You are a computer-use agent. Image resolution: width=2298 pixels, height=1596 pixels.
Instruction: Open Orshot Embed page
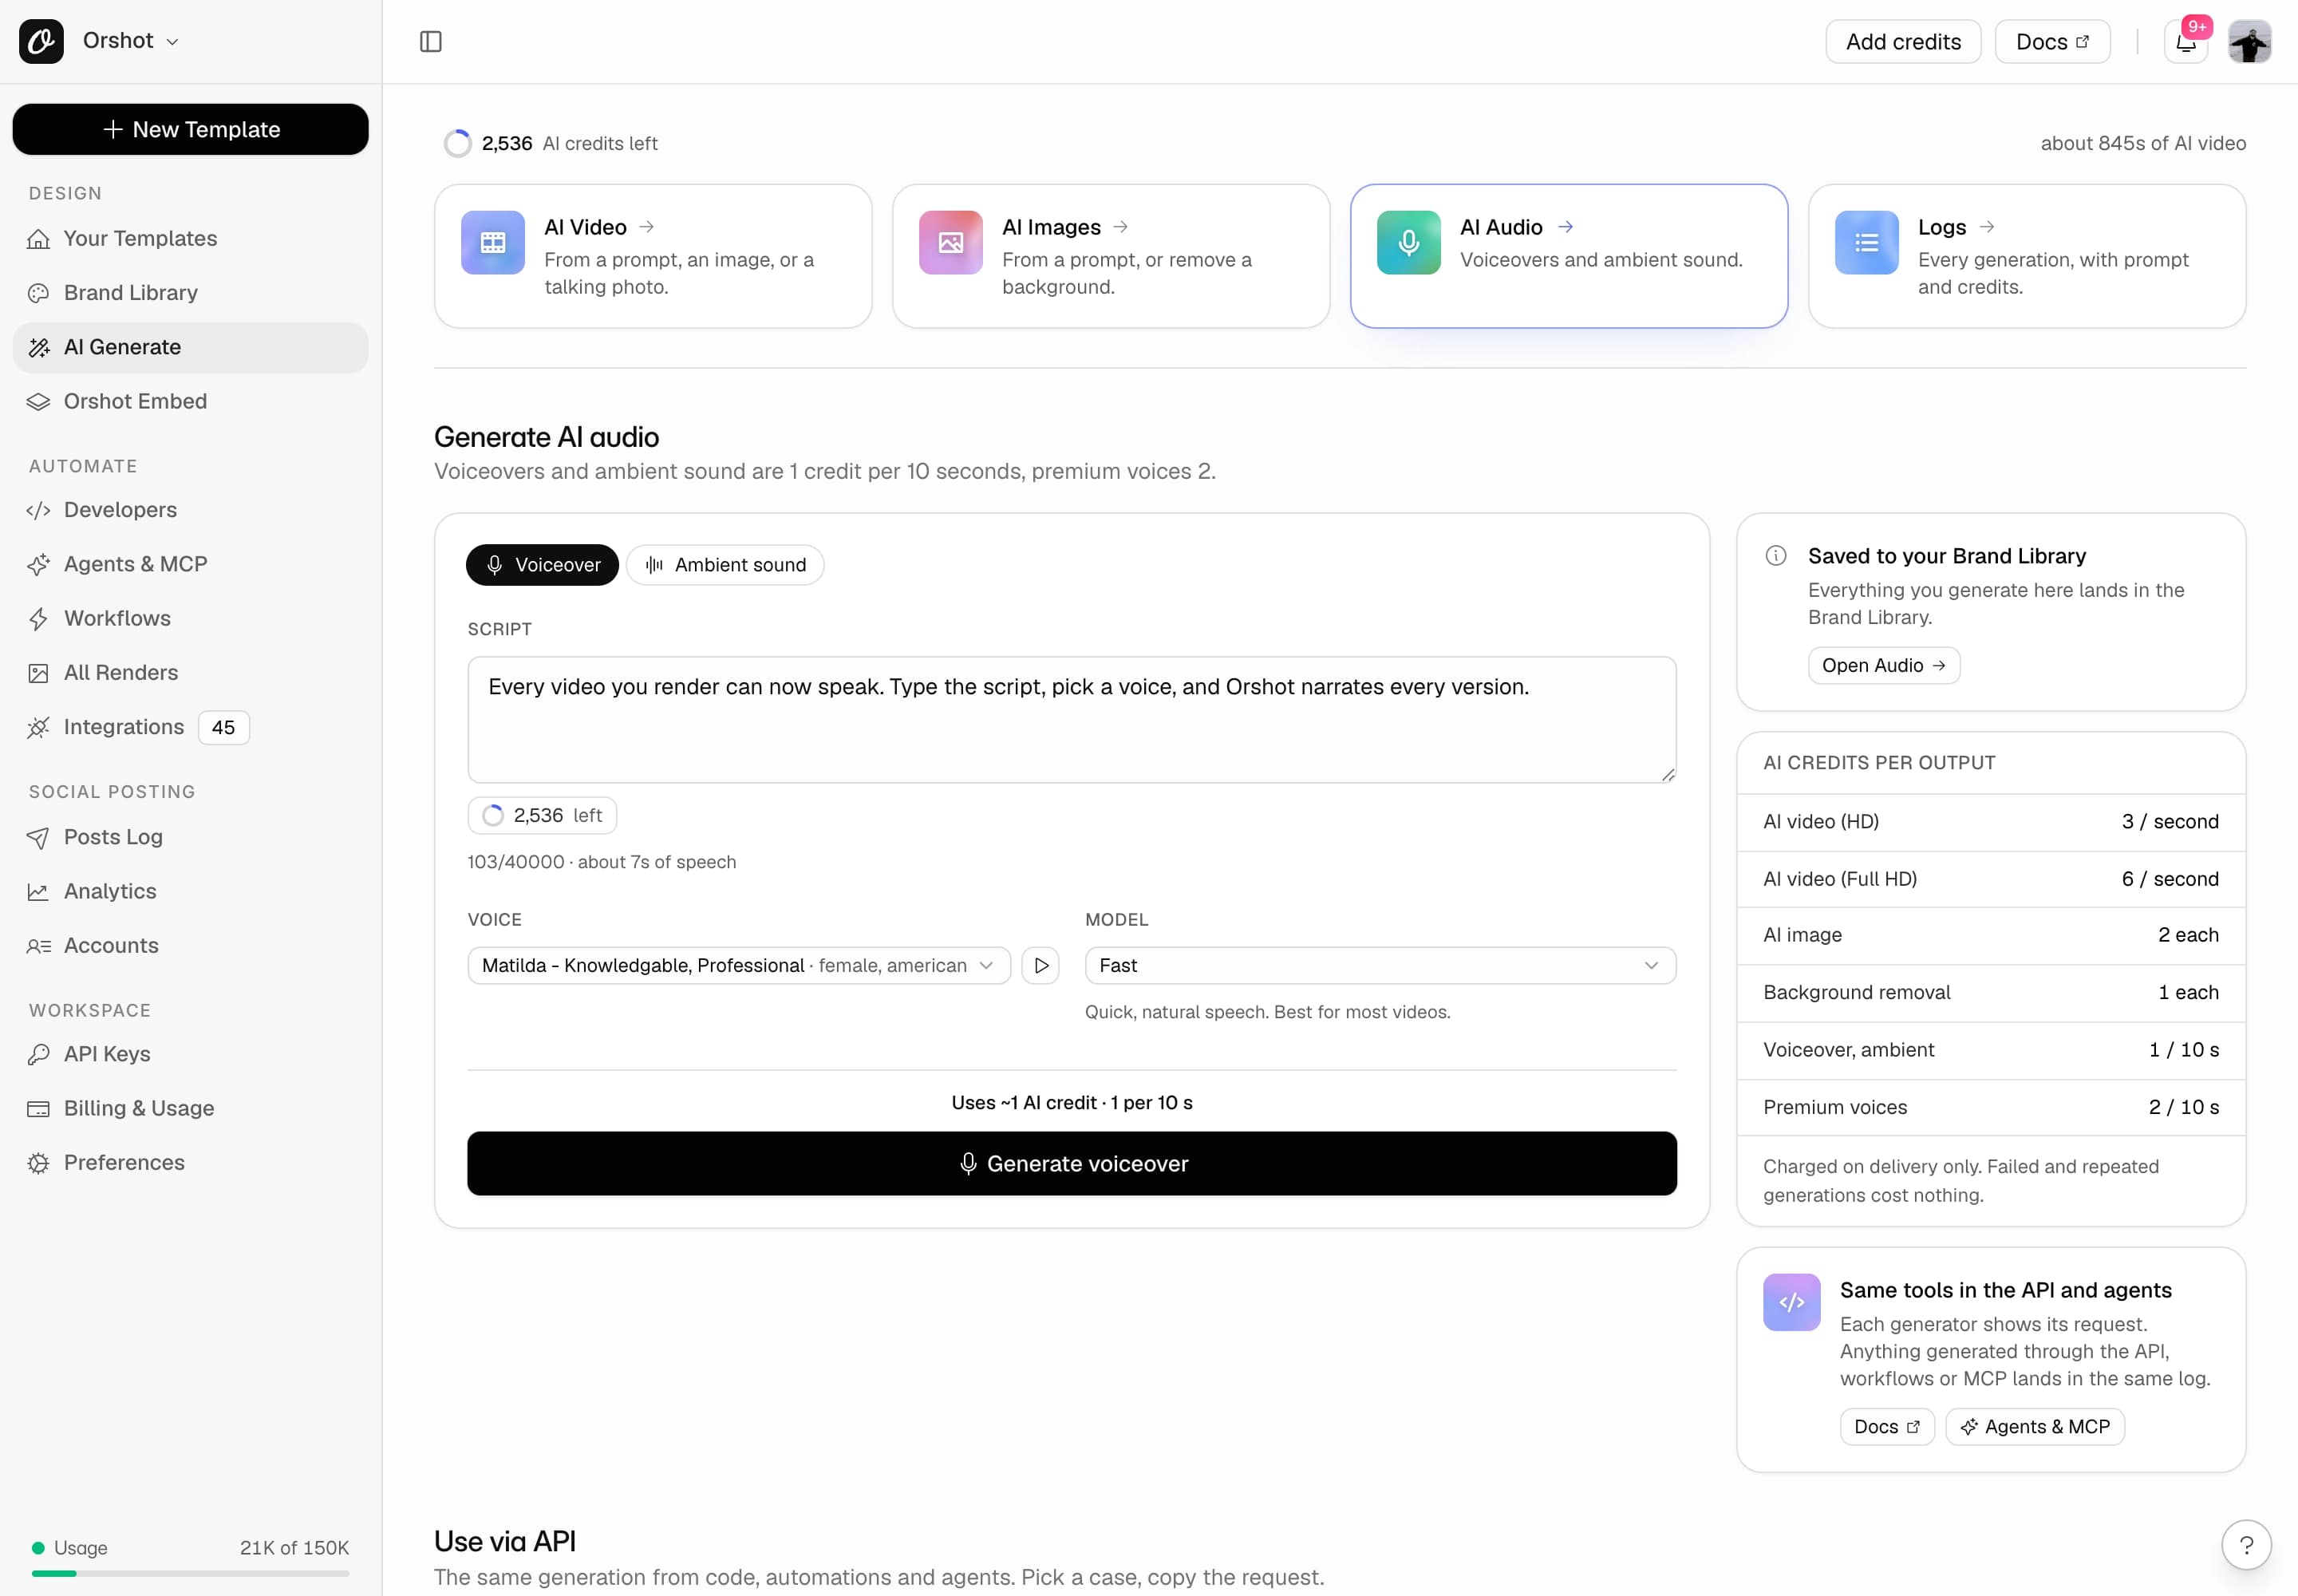click(x=190, y=401)
